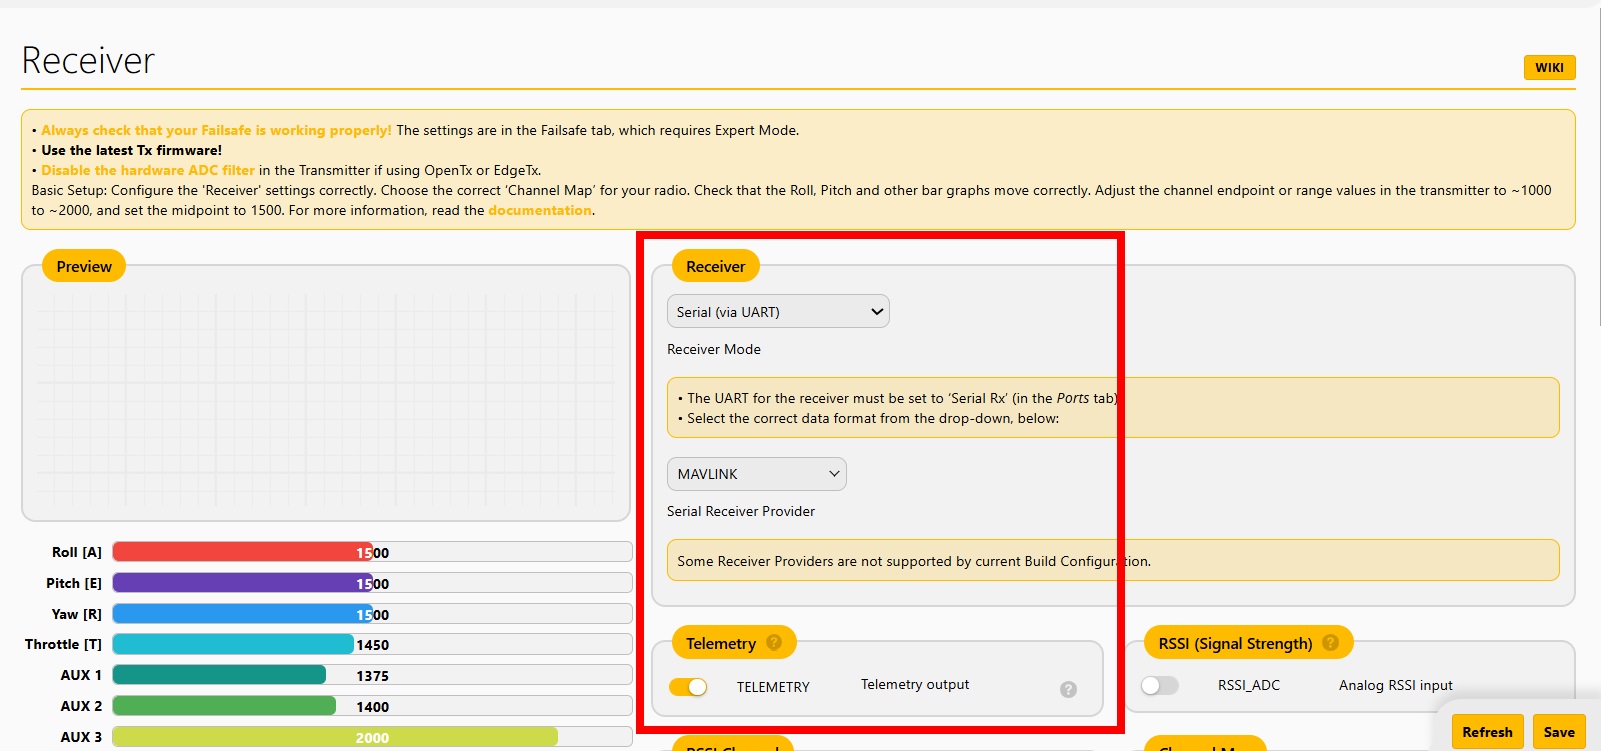Click the blue Yaw channel bar
The image size is (1601, 751).
tap(240, 614)
